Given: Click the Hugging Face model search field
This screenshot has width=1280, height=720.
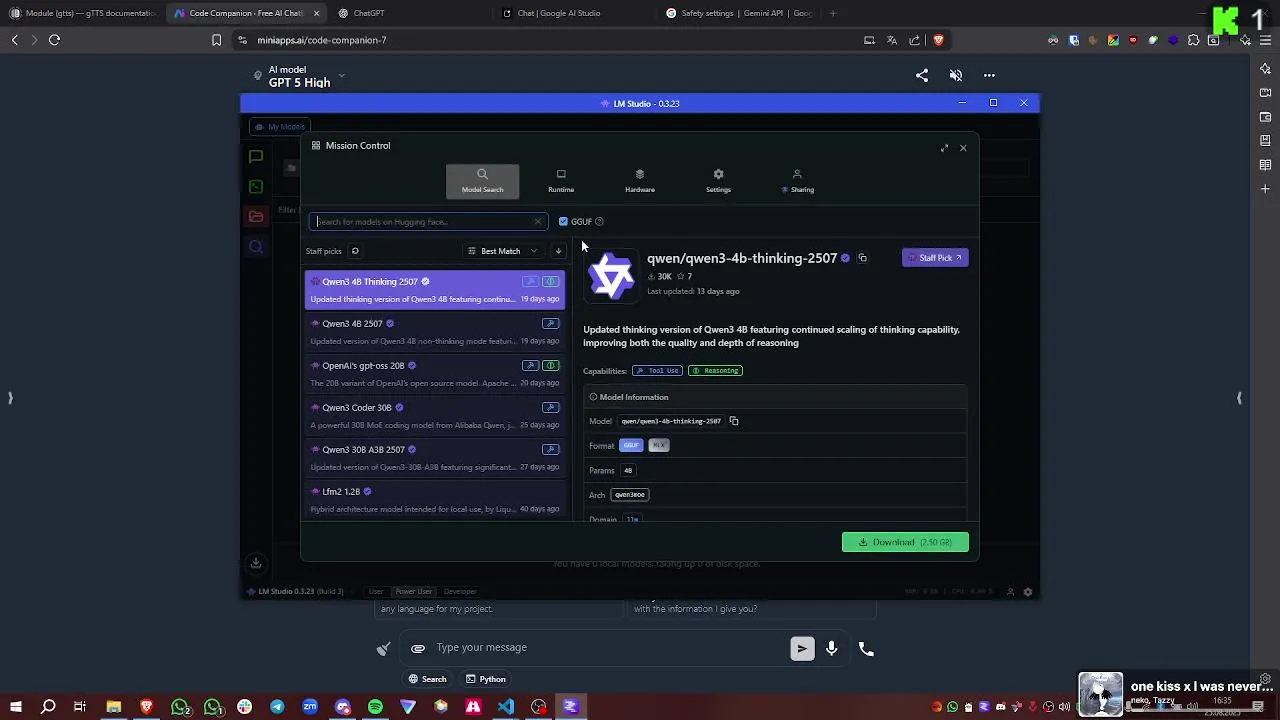Looking at the screenshot, I should [428, 222].
